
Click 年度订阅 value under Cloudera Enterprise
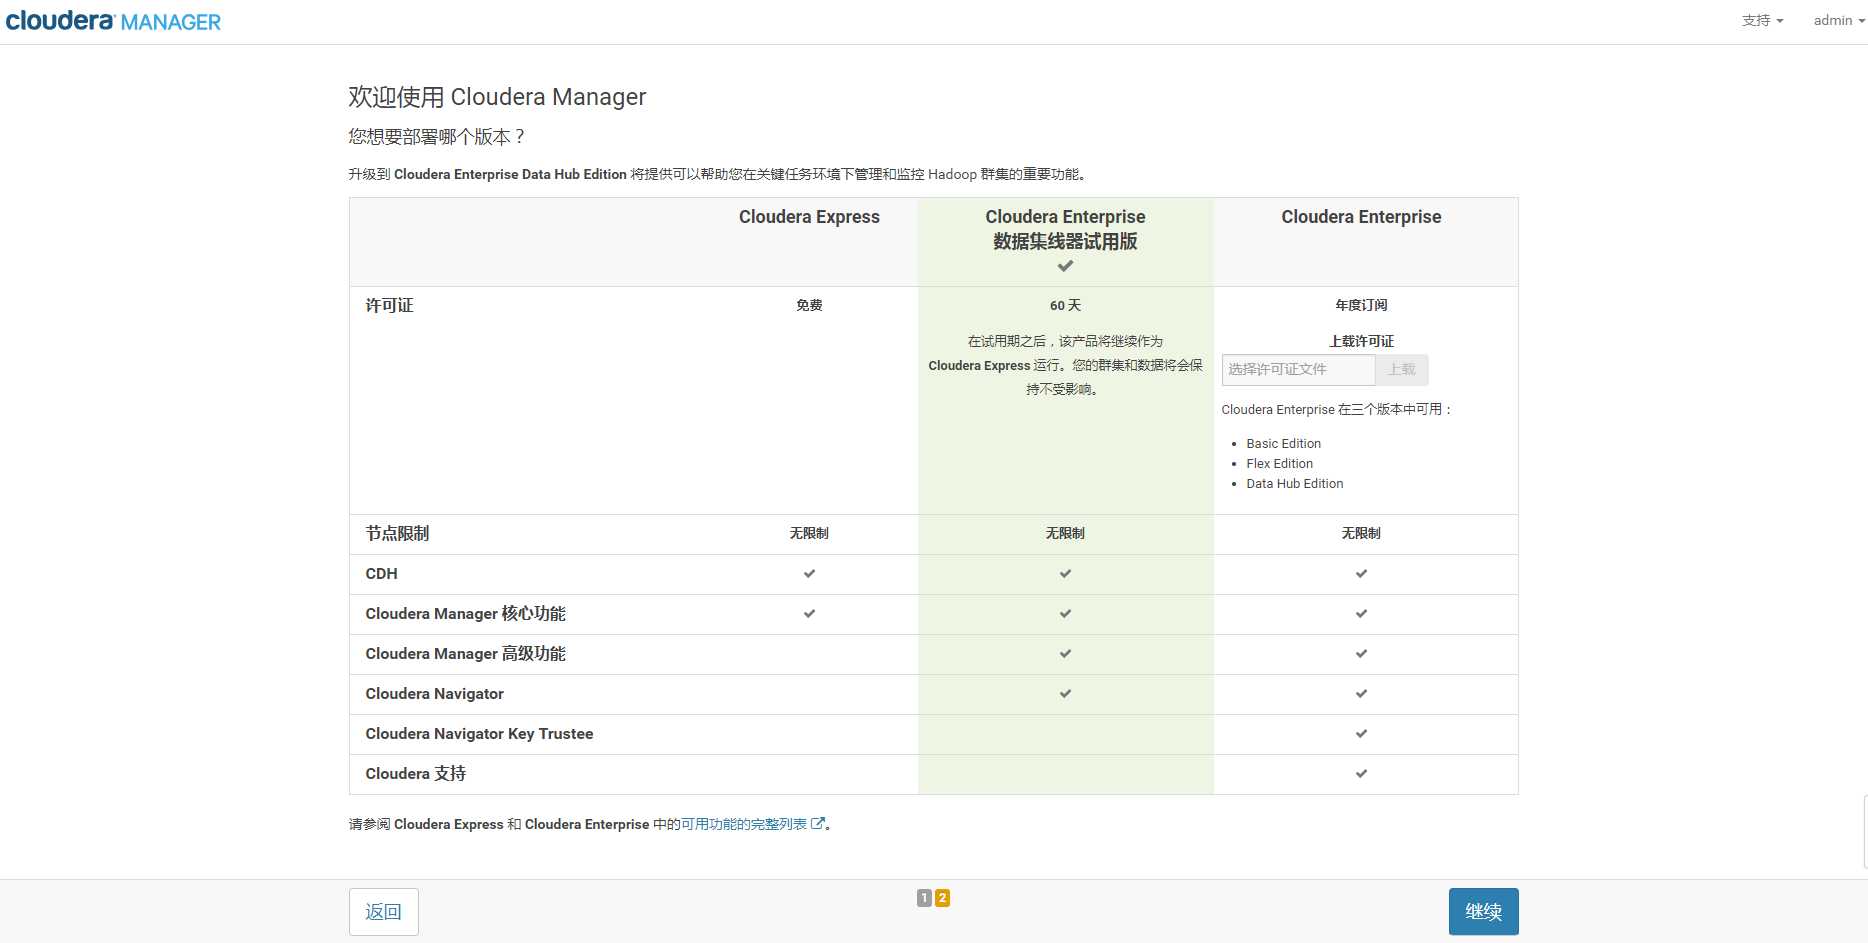[x=1361, y=305]
